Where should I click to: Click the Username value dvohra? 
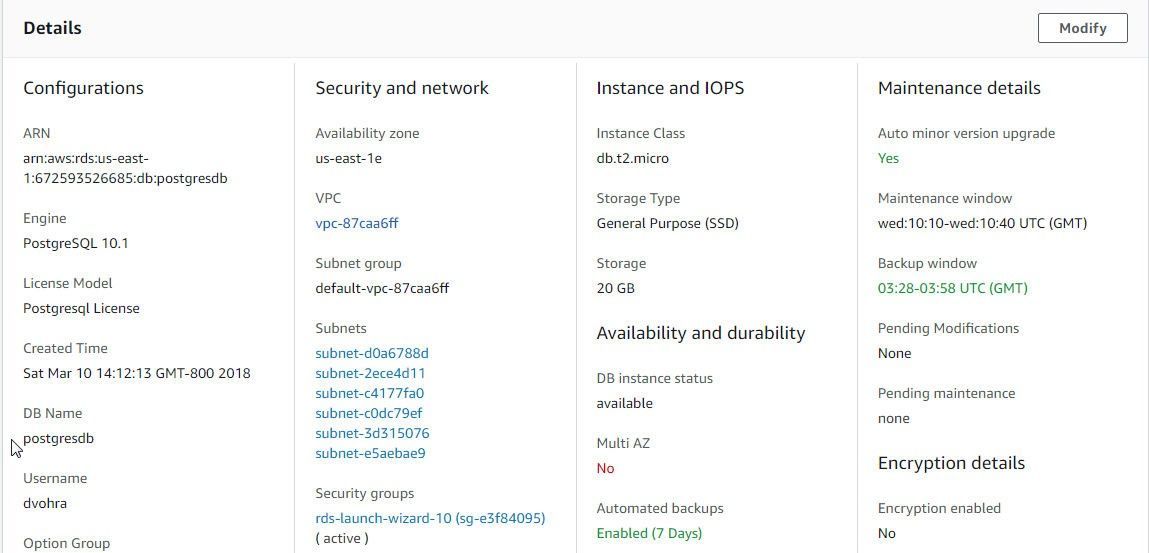click(x=45, y=503)
